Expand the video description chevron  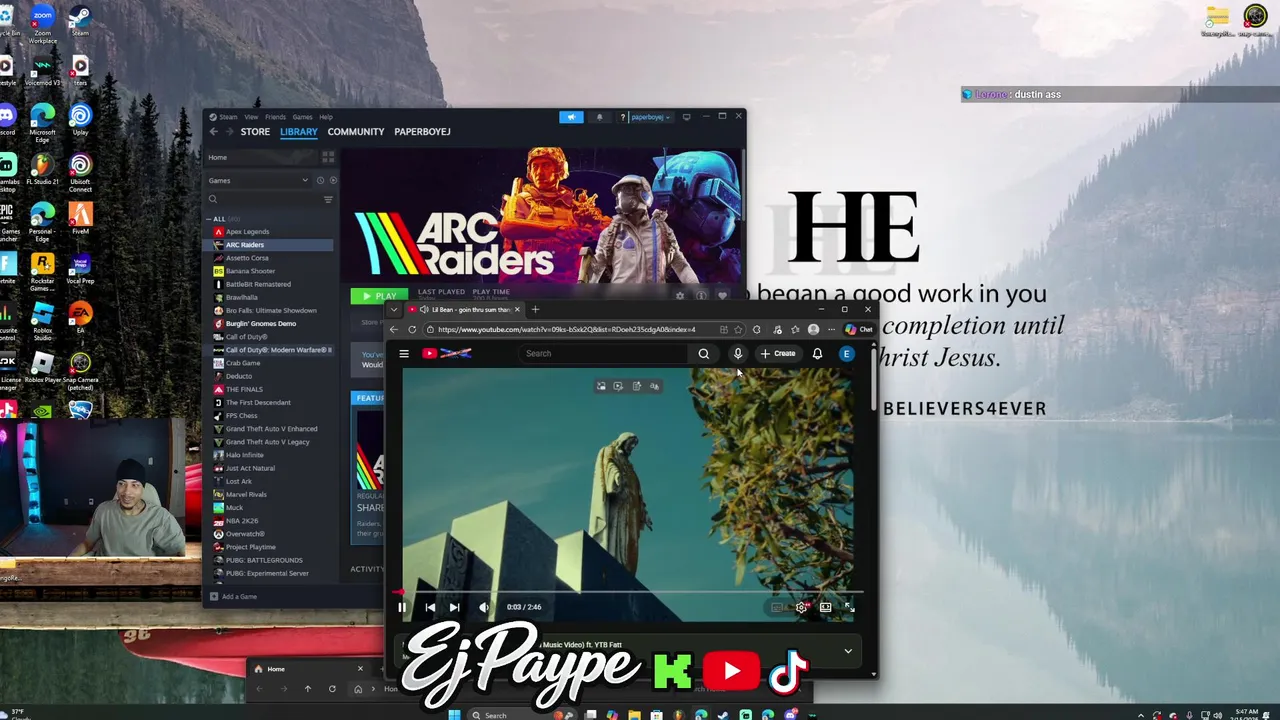(x=848, y=651)
